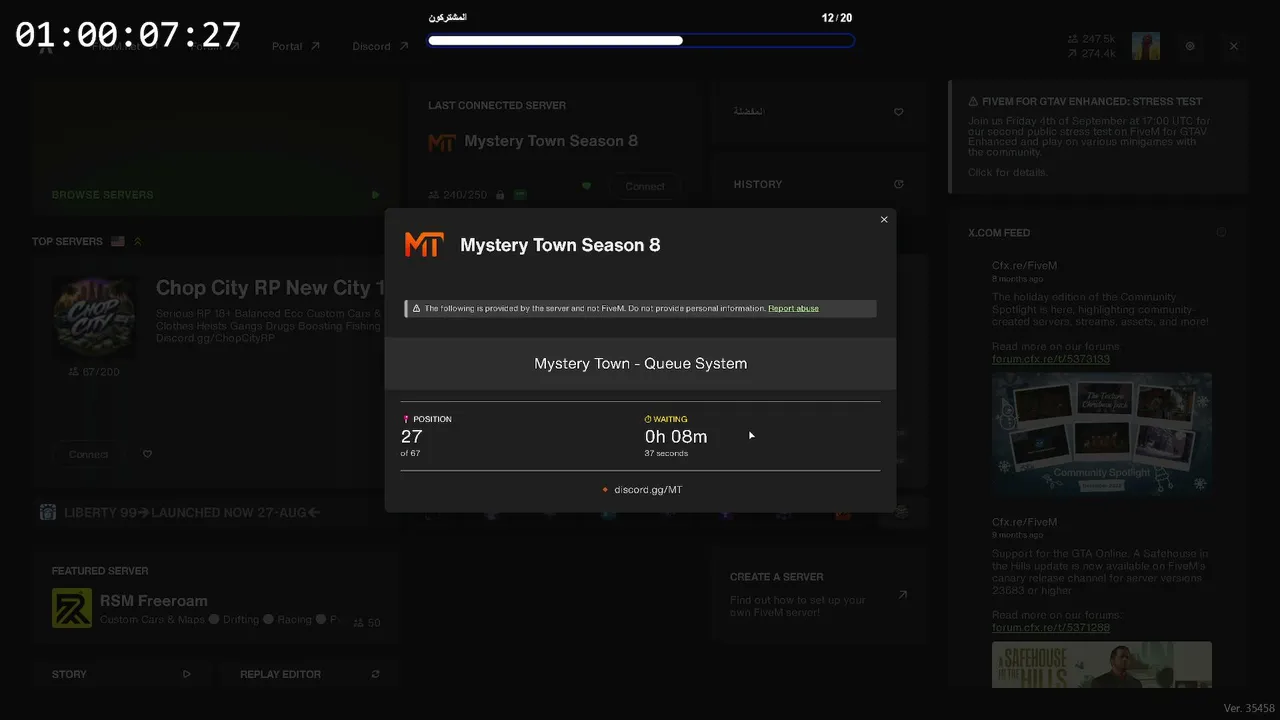
Task: Click the icon beside the Liberty 99 banner
Action: click(48, 512)
